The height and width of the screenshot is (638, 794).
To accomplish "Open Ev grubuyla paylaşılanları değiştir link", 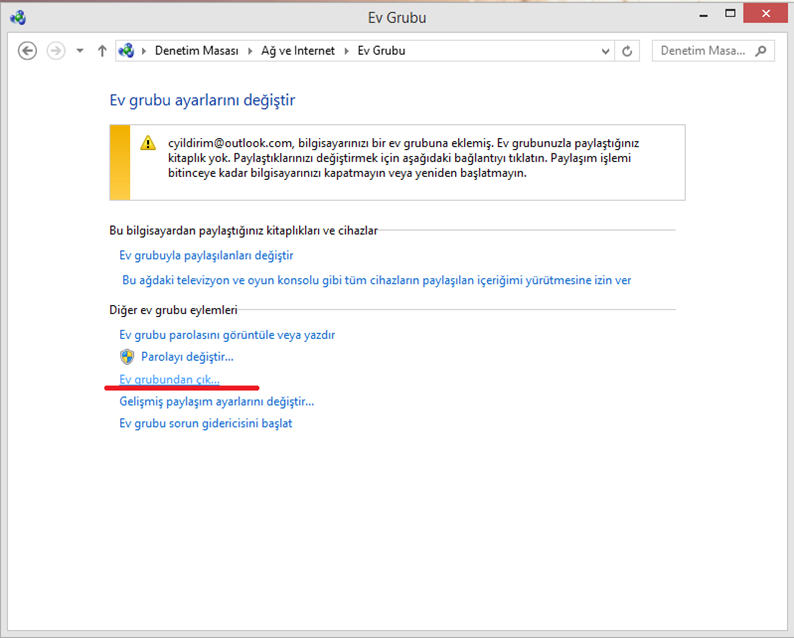I will (206, 255).
